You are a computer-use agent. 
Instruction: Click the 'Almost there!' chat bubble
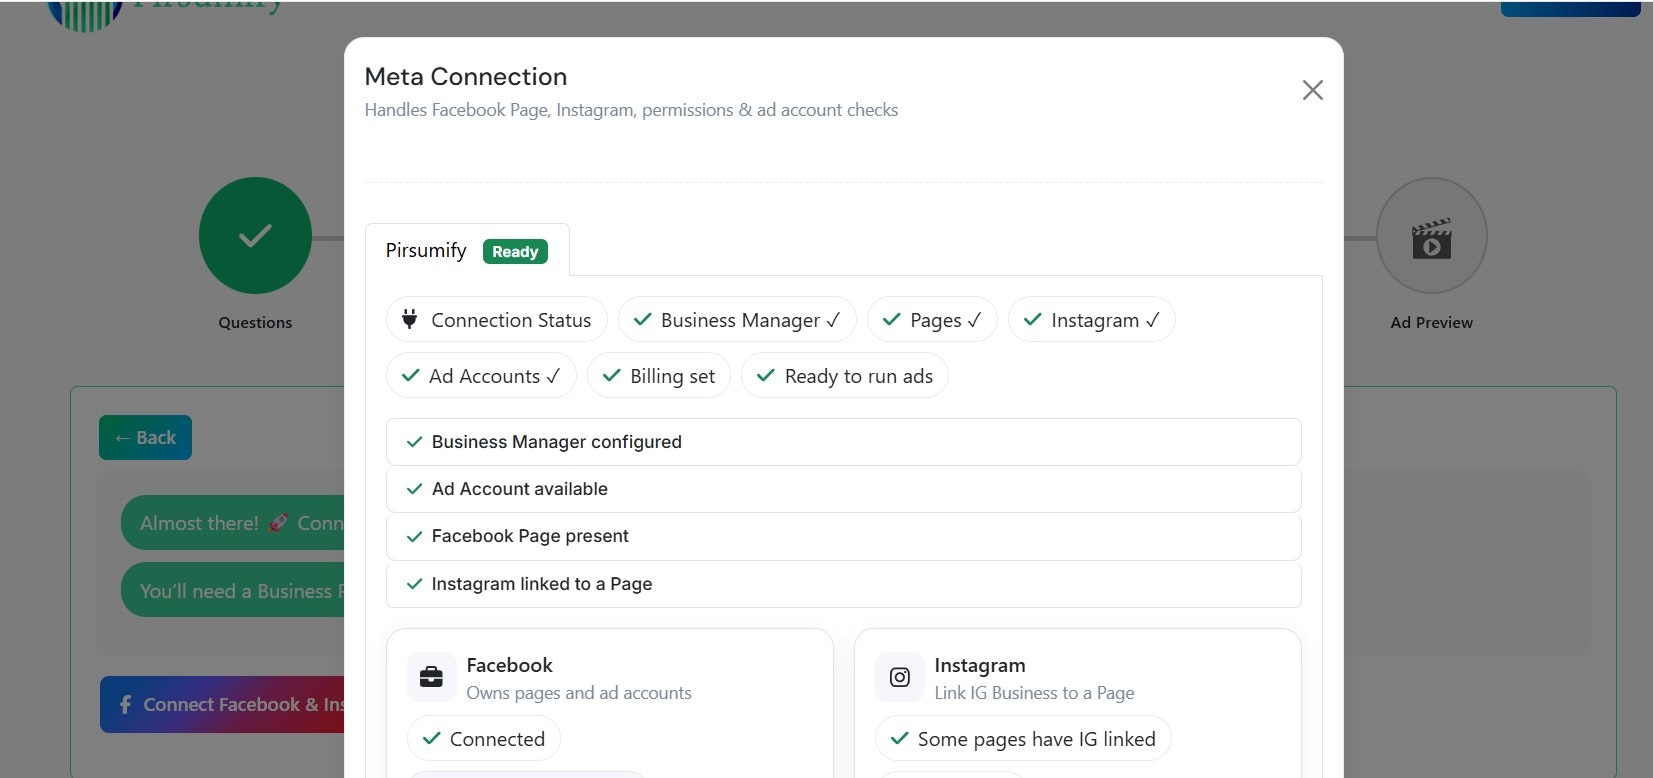click(232, 523)
